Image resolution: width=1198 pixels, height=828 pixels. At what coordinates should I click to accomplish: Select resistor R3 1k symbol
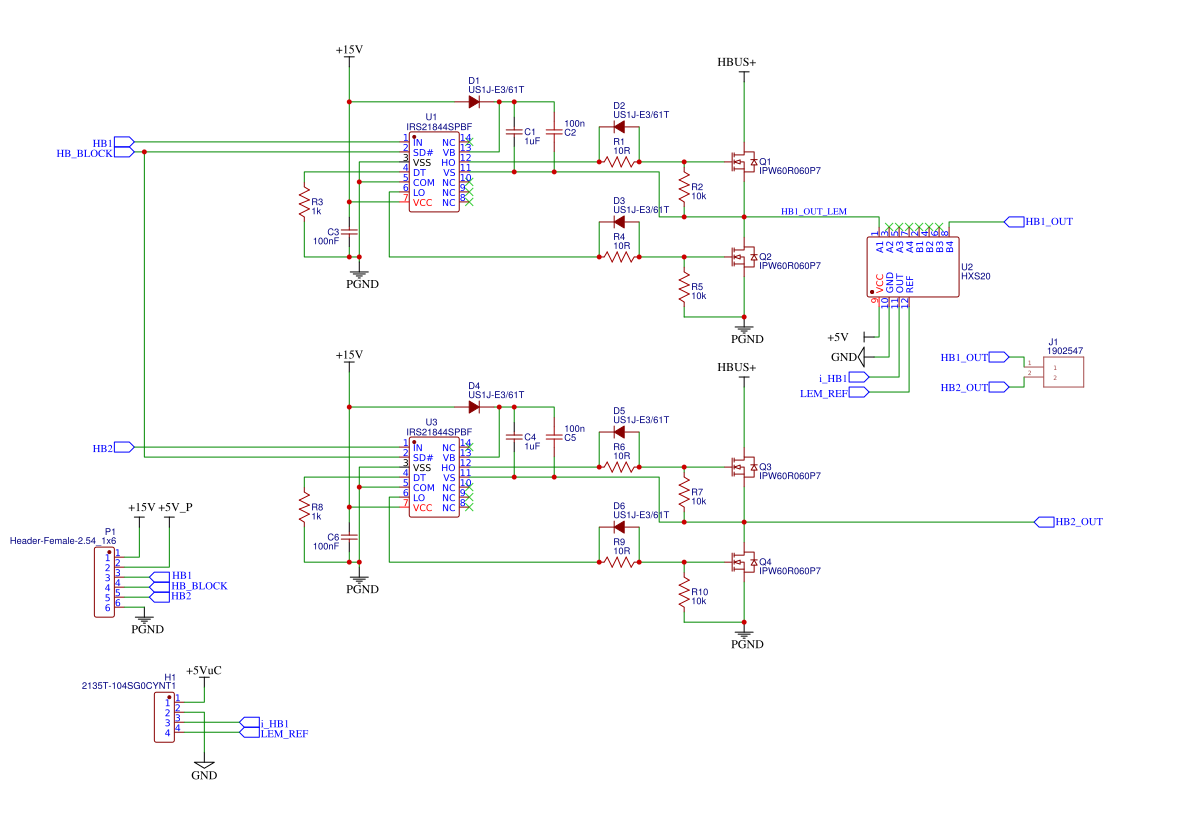tap(305, 202)
